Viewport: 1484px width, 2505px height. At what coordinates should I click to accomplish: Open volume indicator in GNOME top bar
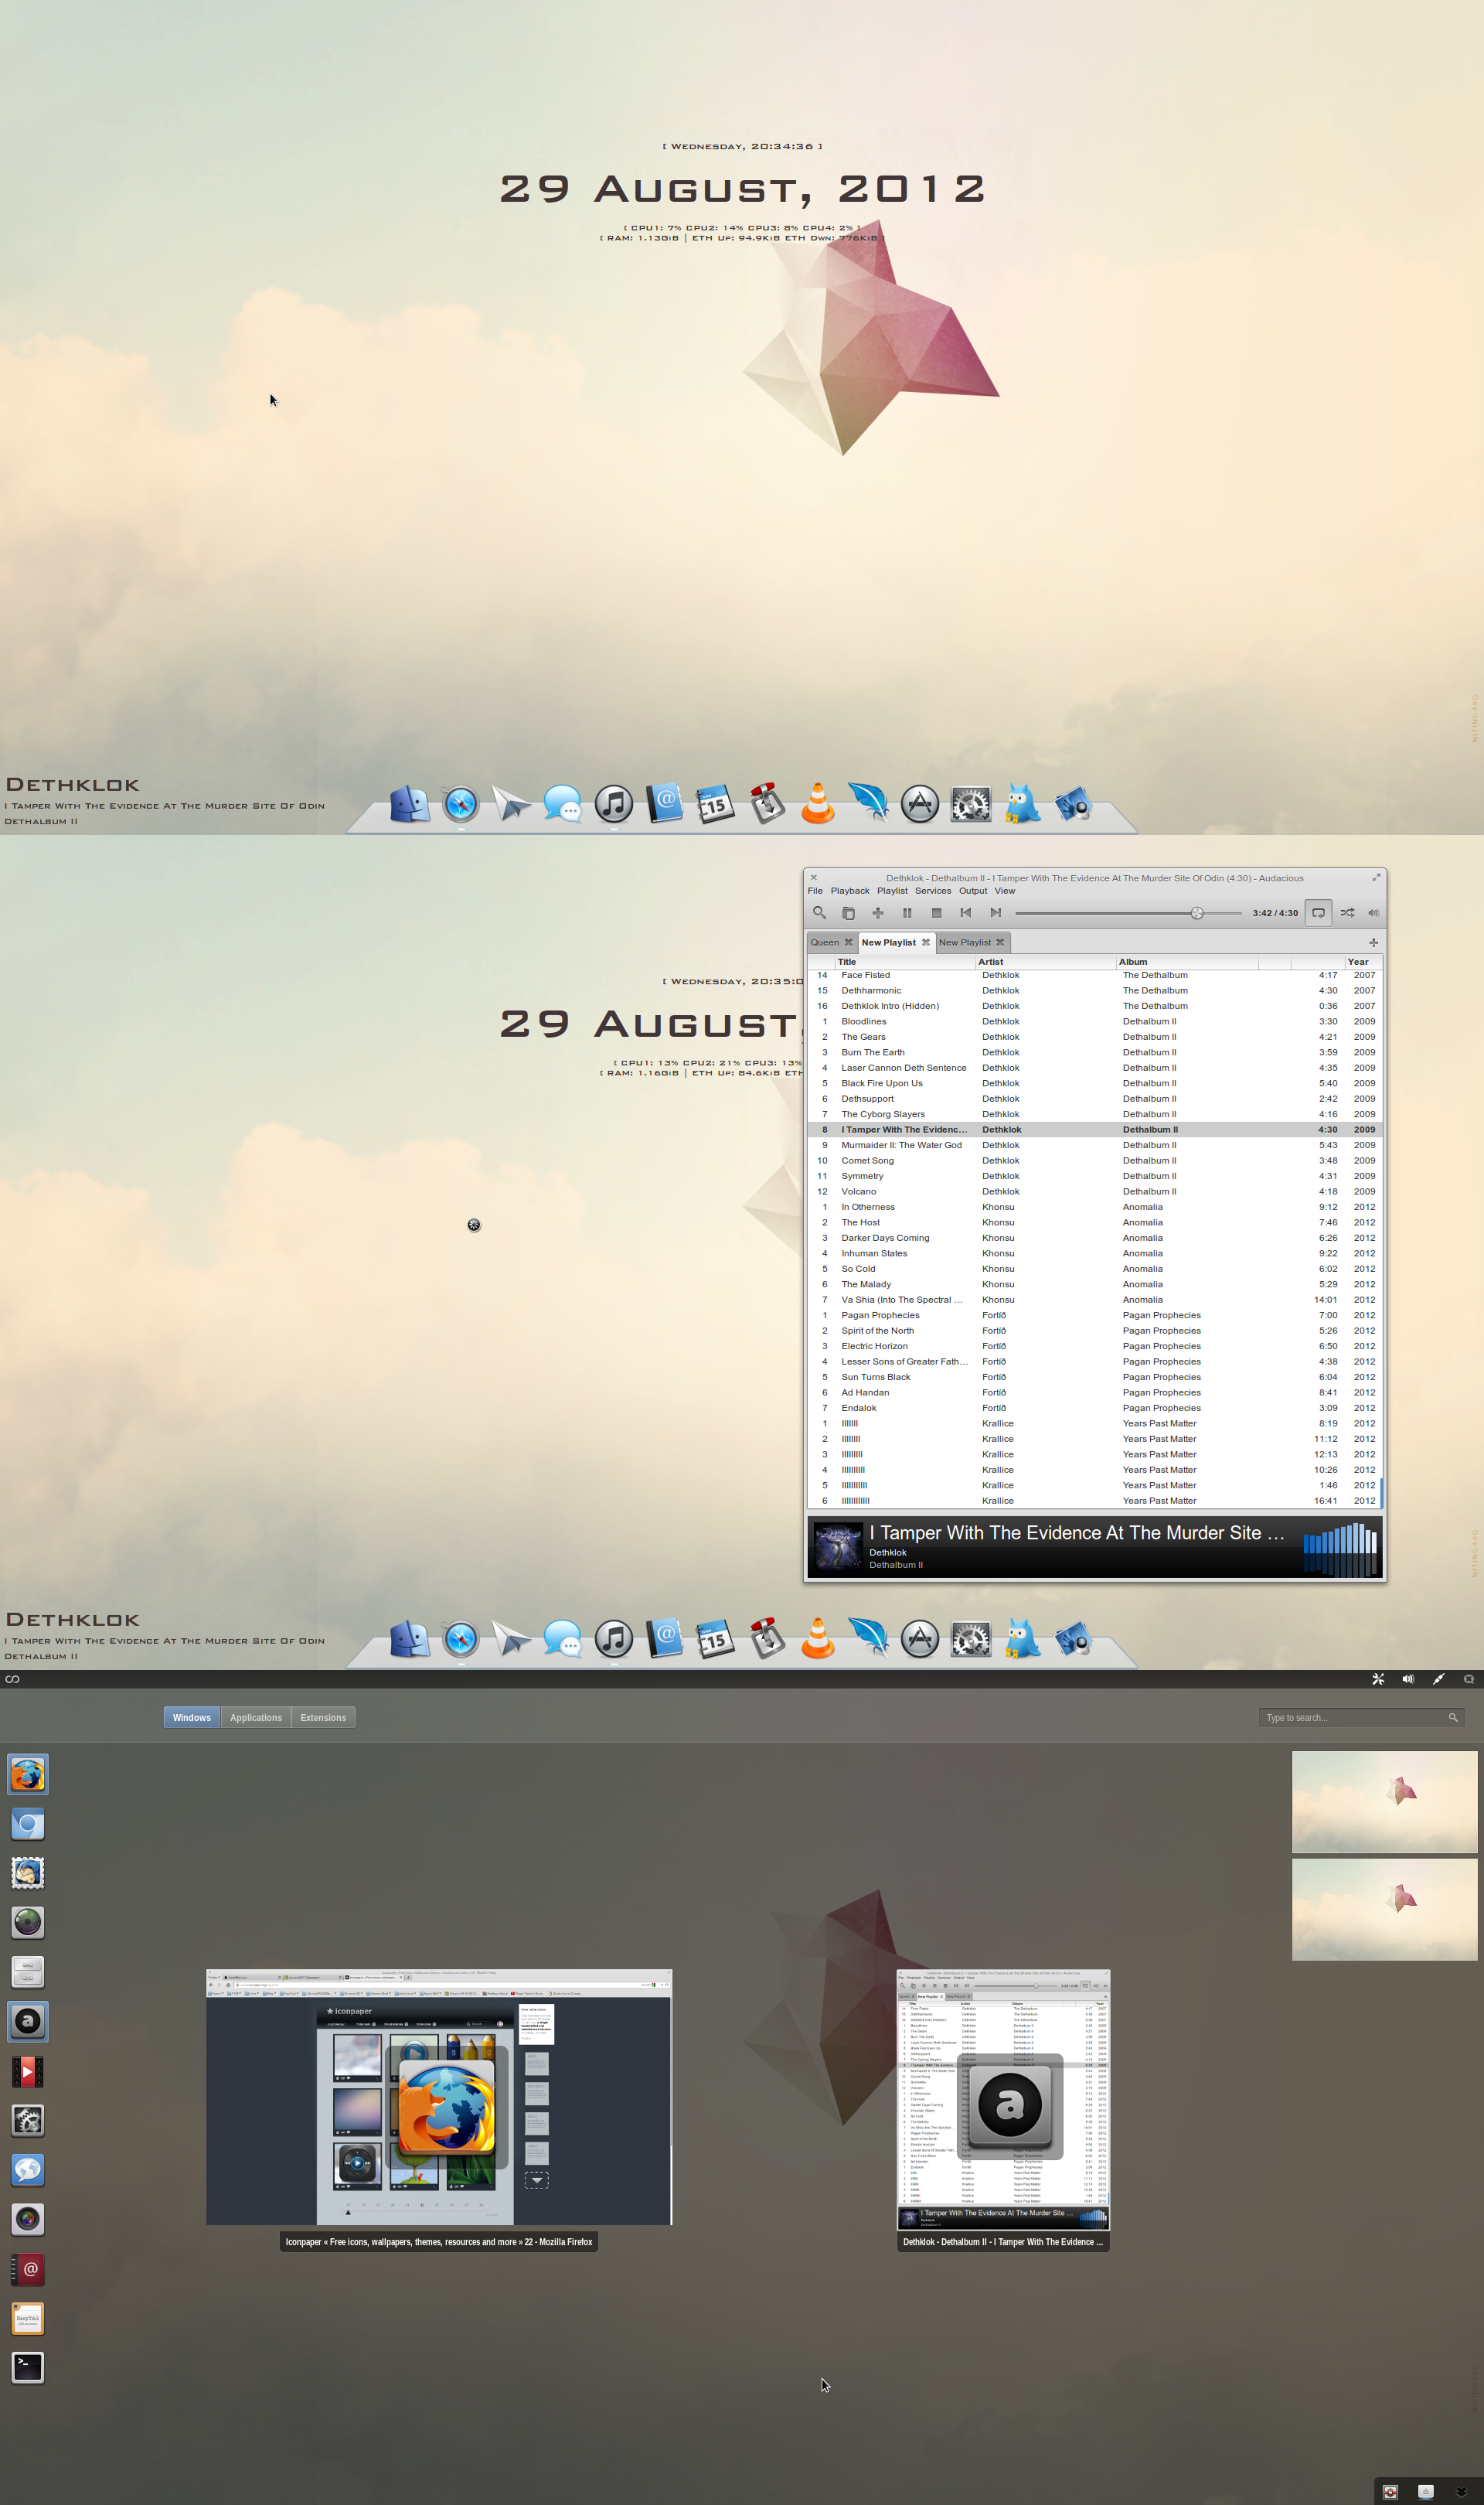point(1408,1679)
